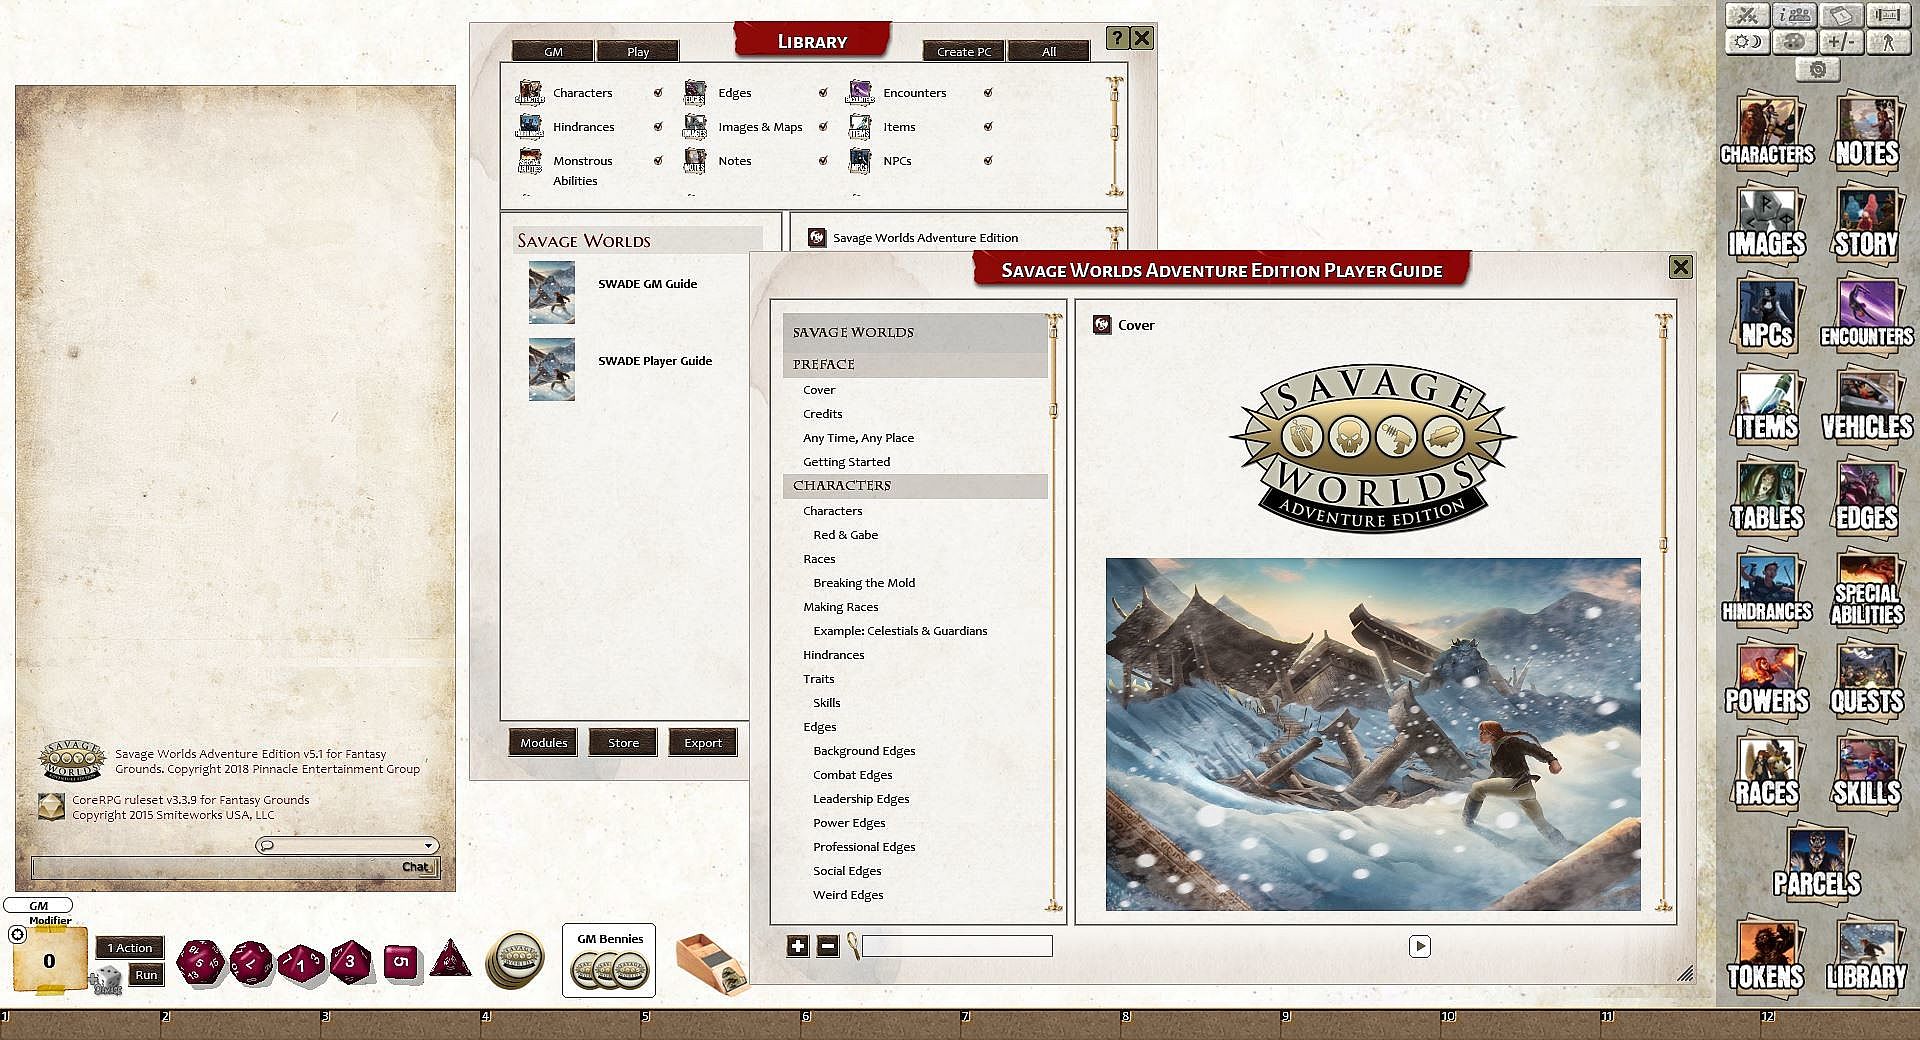Click the Export button

pos(703,742)
